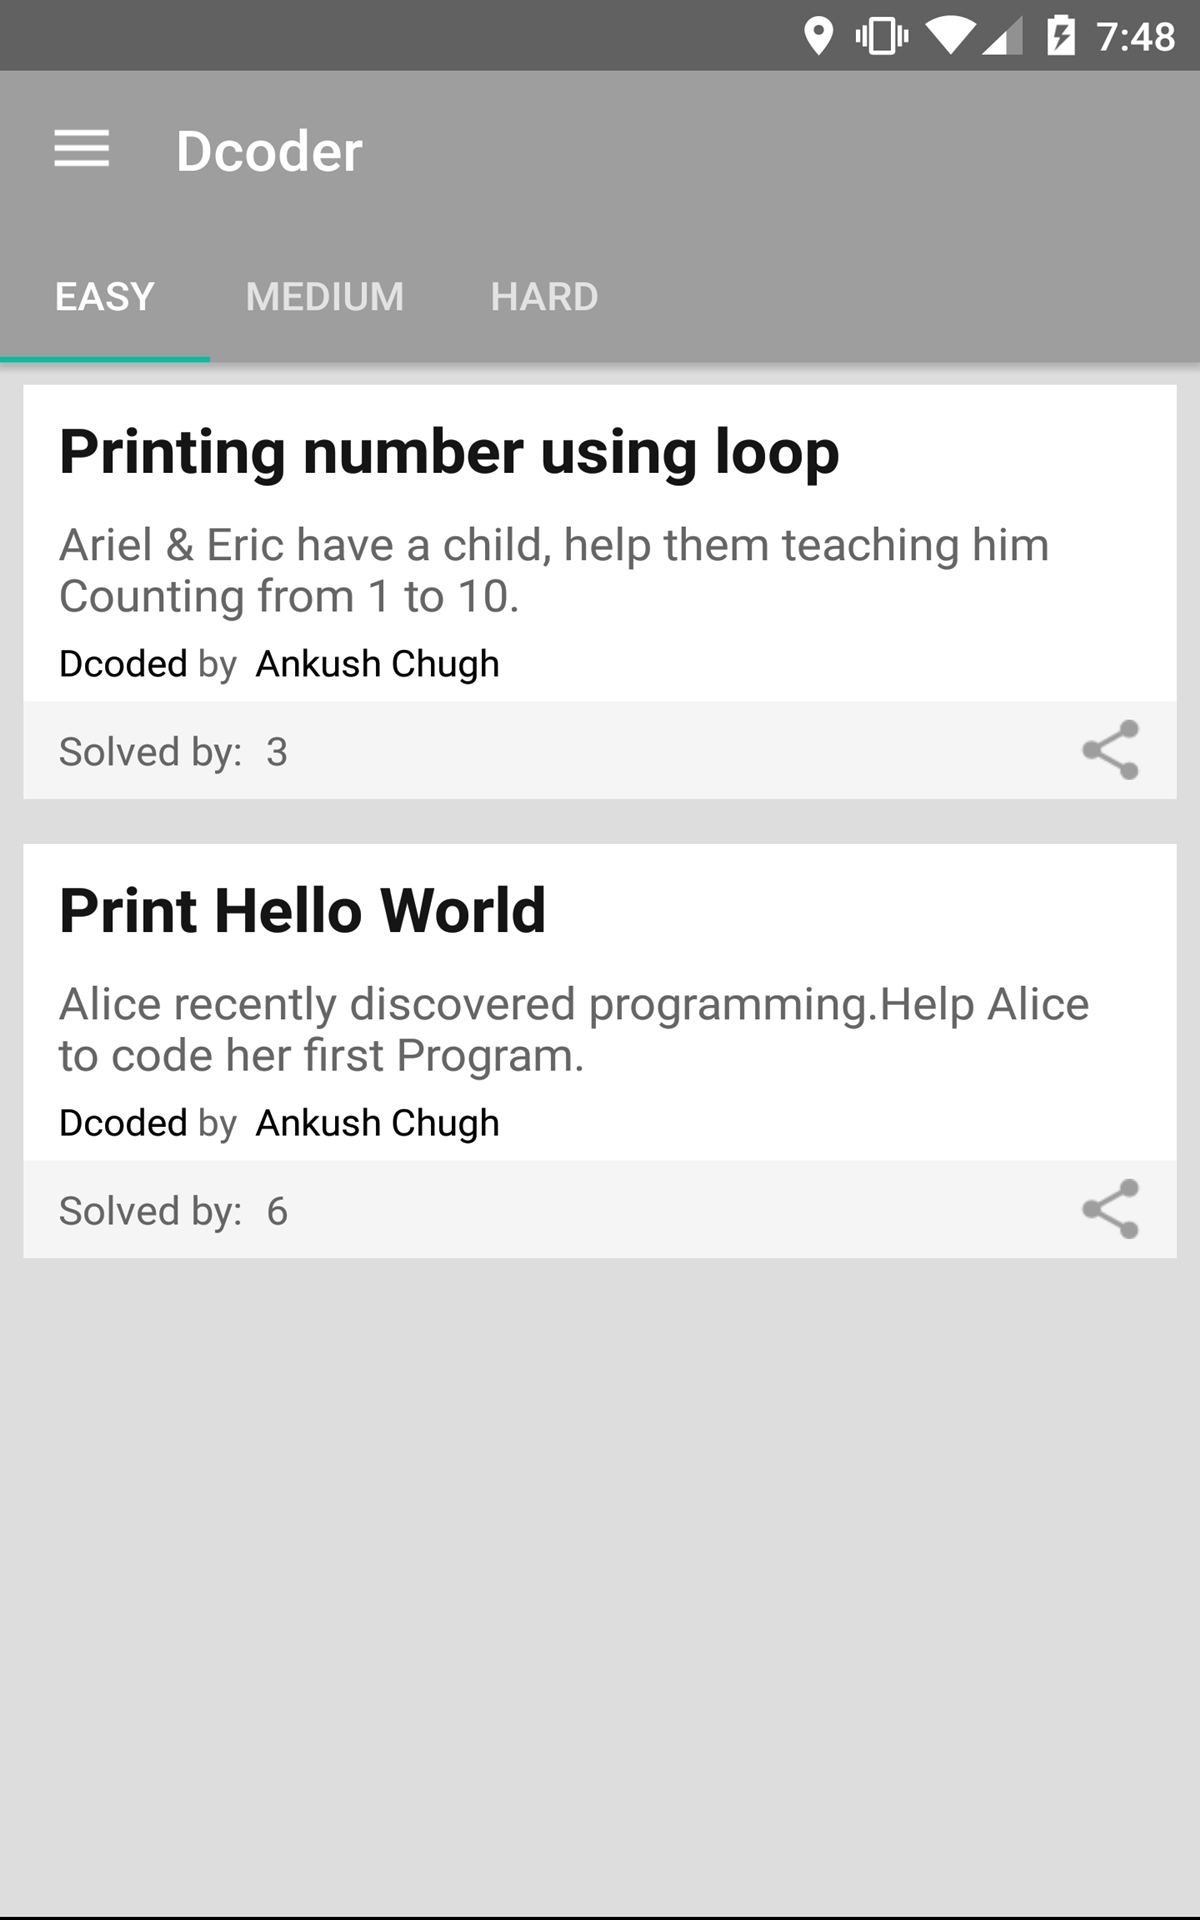Image resolution: width=1200 pixels, height=1920 pixels.
Task: Open the hamburger navigation menu
Action: pos(81,150)
